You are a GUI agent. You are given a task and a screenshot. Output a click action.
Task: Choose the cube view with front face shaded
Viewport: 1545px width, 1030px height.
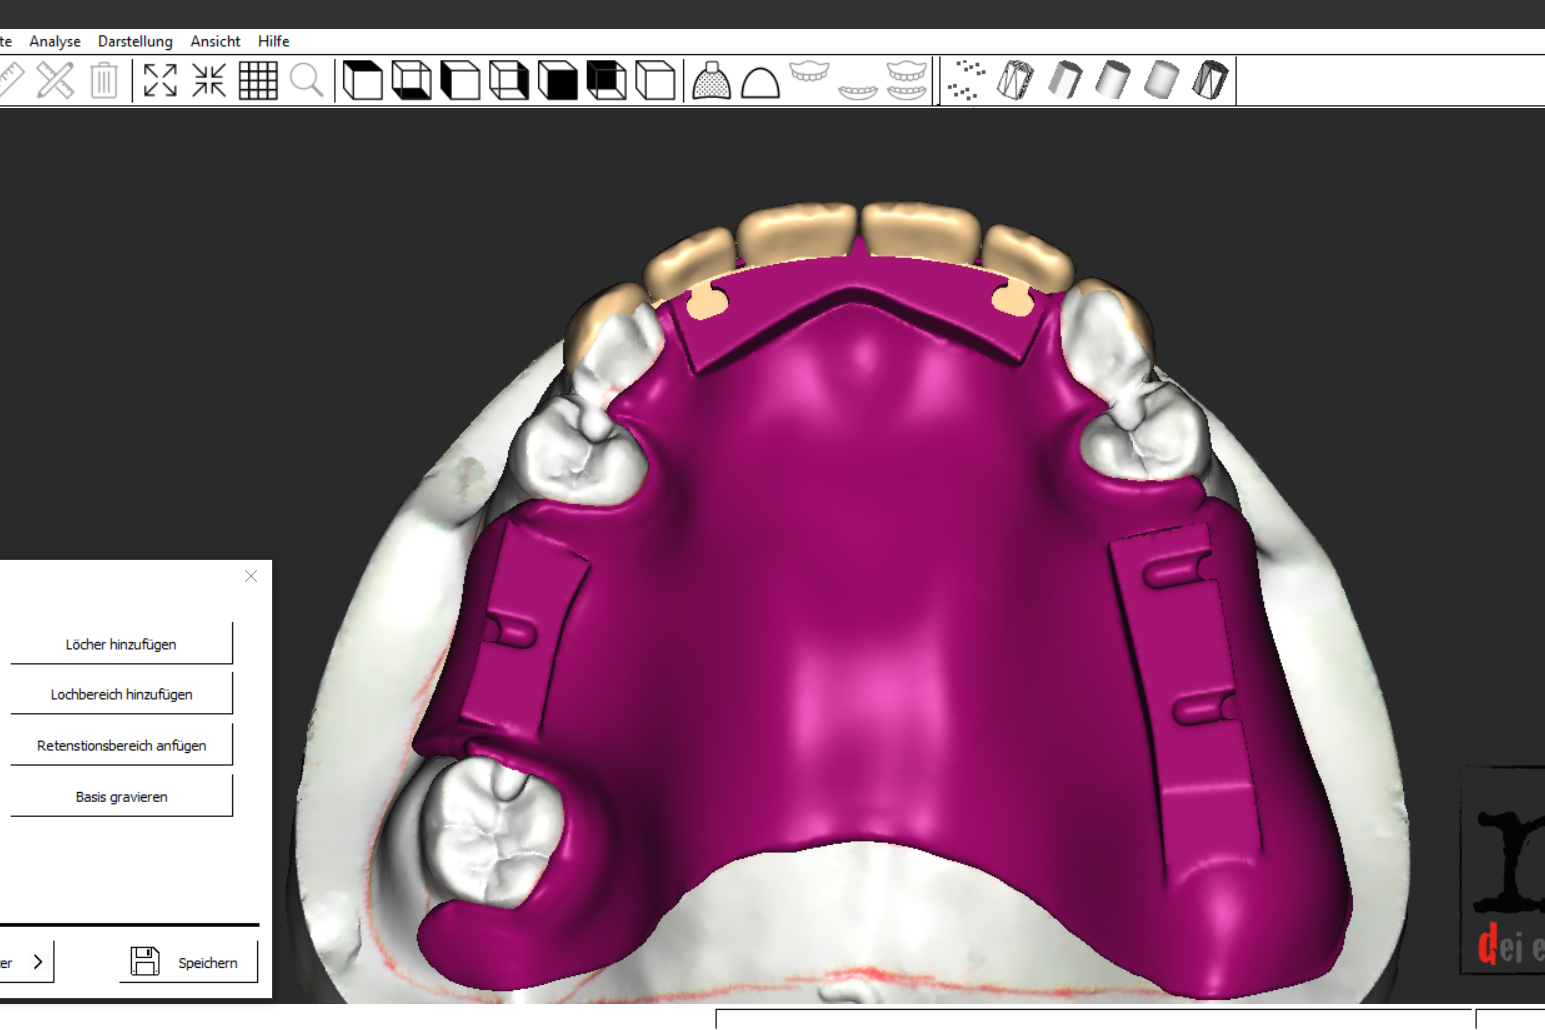558,80
